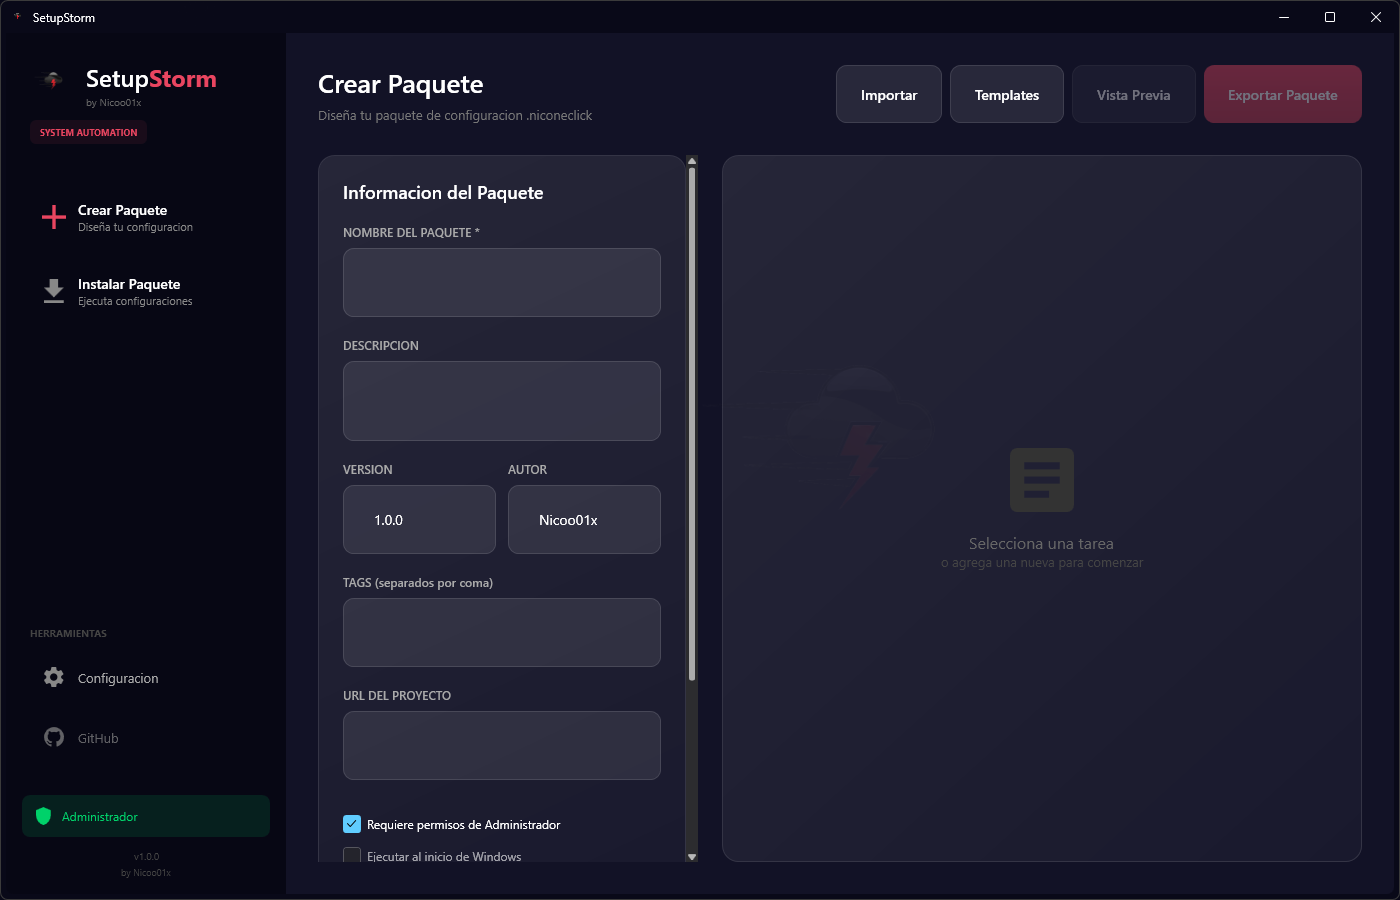Click the document icon above Selecciona una tarea
The image size is (1400, 900).
tap(1042, 480)
